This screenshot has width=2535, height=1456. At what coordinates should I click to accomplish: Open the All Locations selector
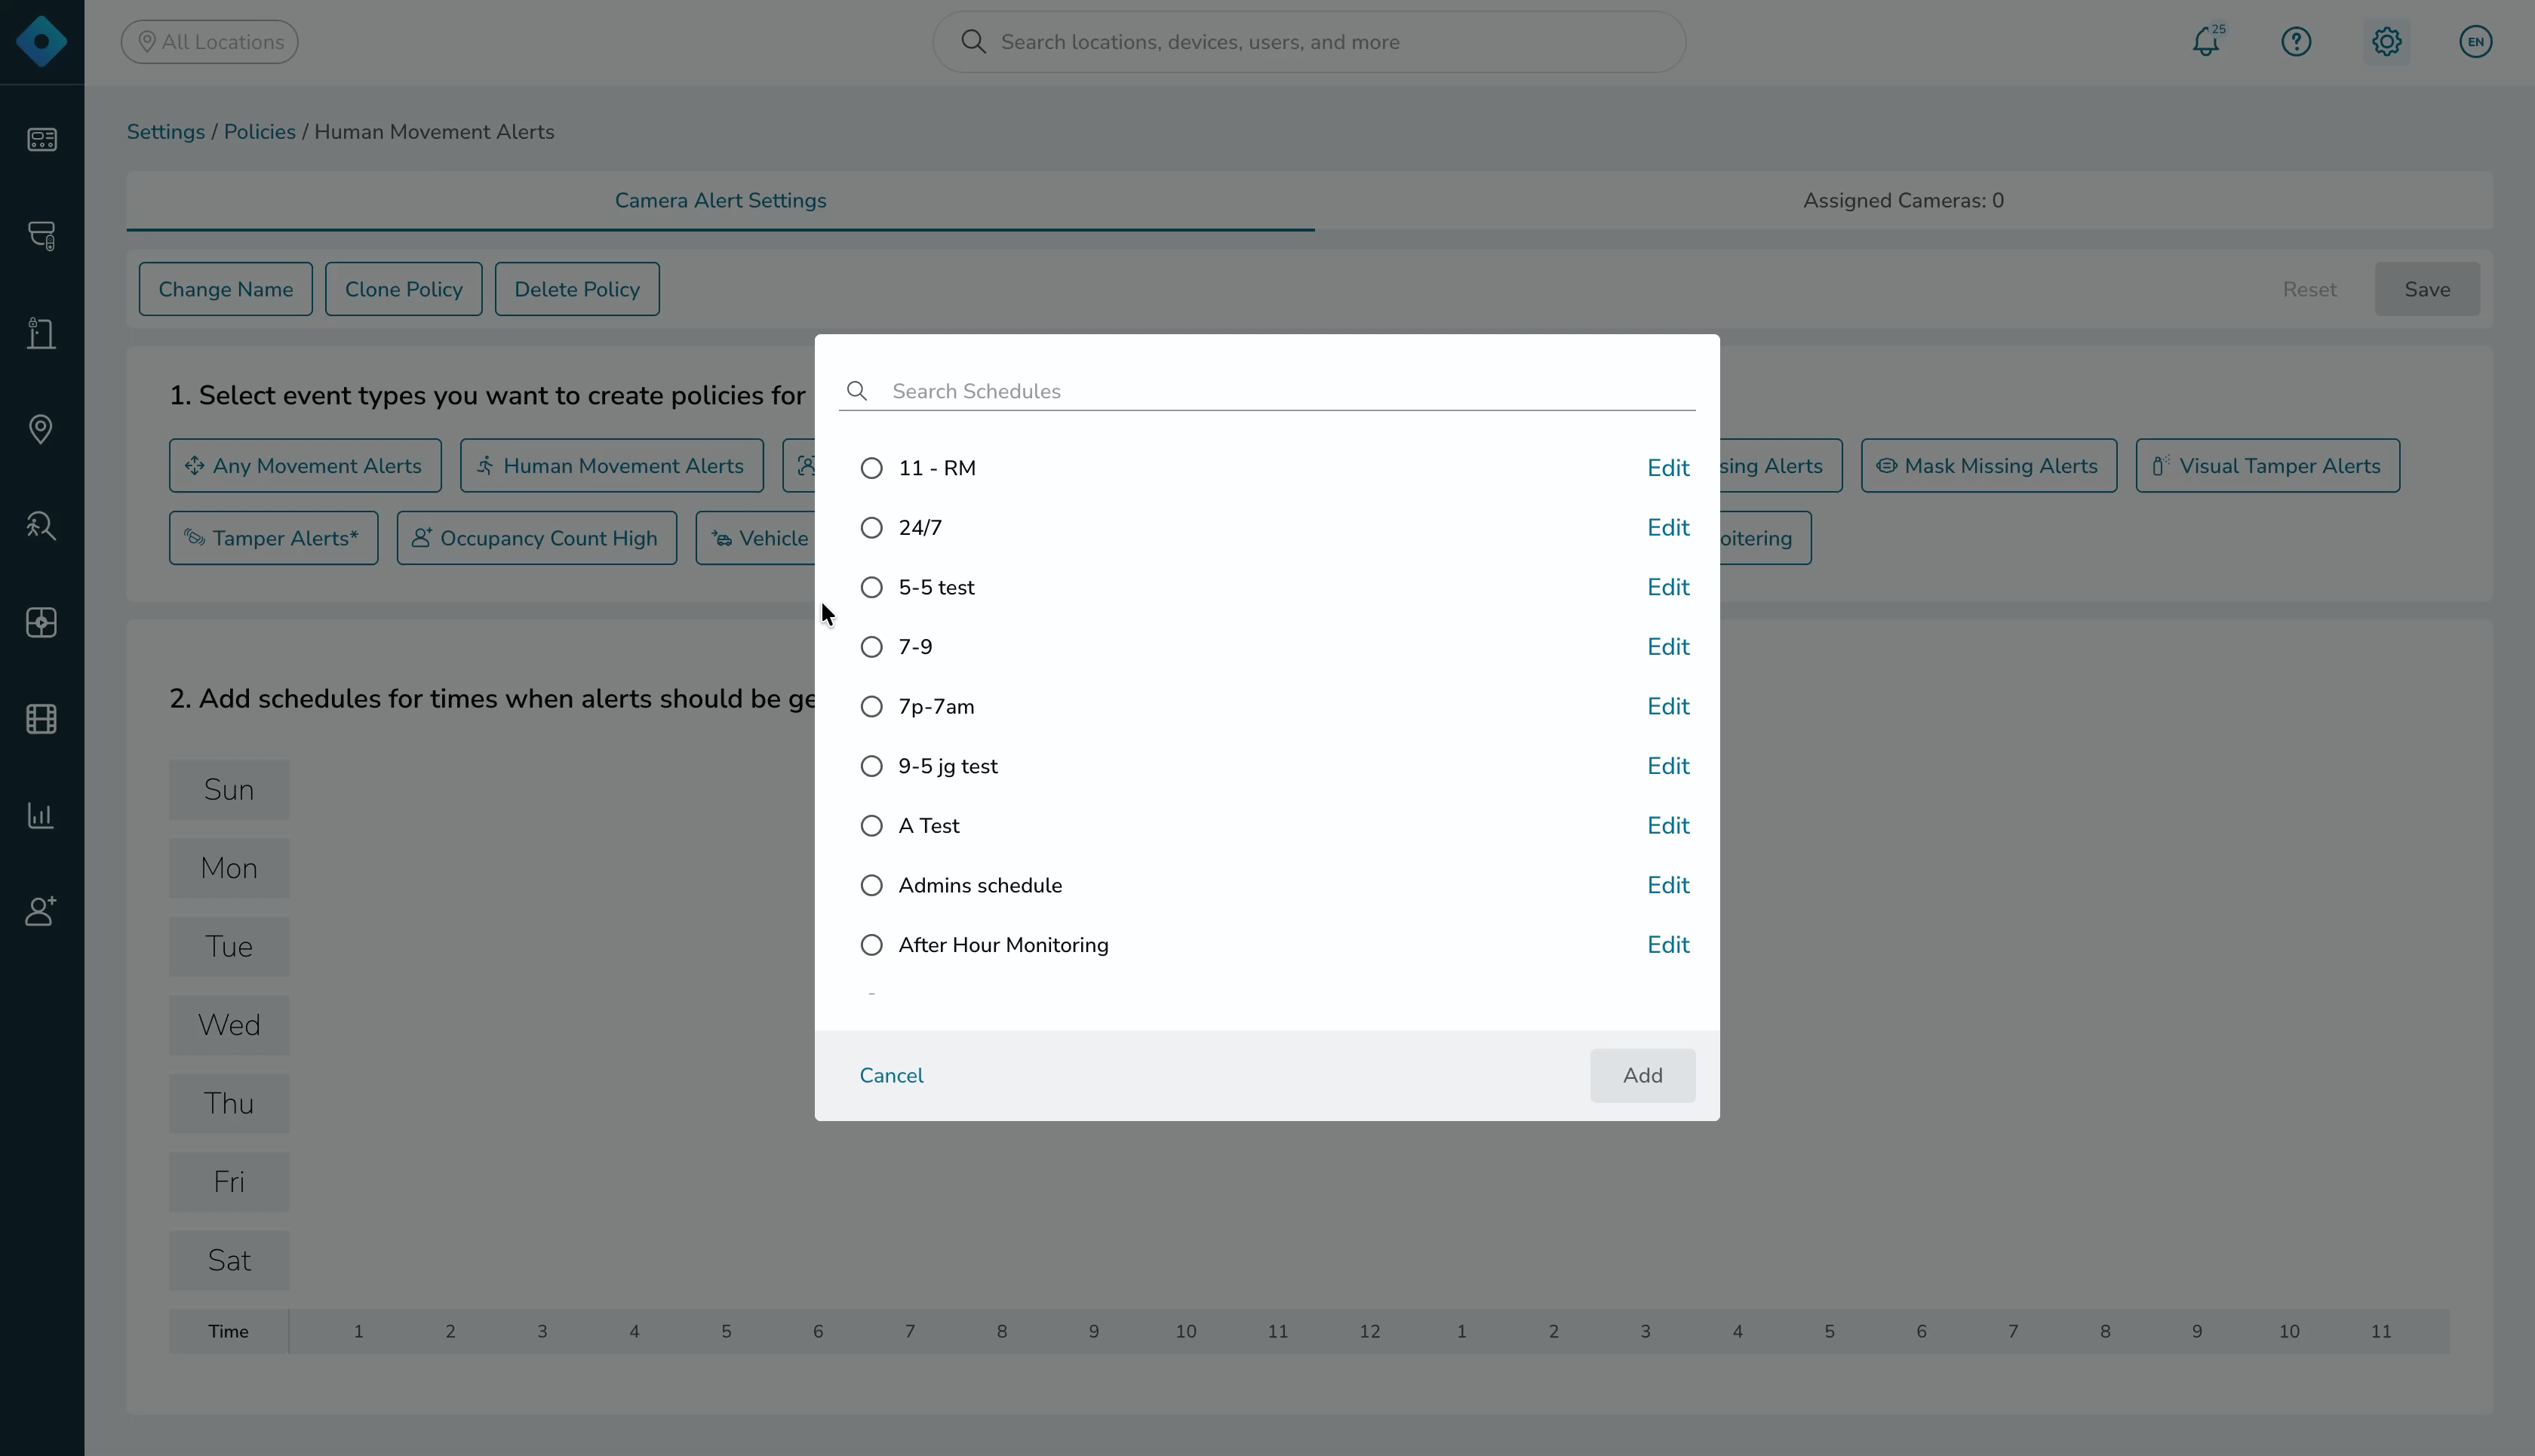[x=210, y=42]
